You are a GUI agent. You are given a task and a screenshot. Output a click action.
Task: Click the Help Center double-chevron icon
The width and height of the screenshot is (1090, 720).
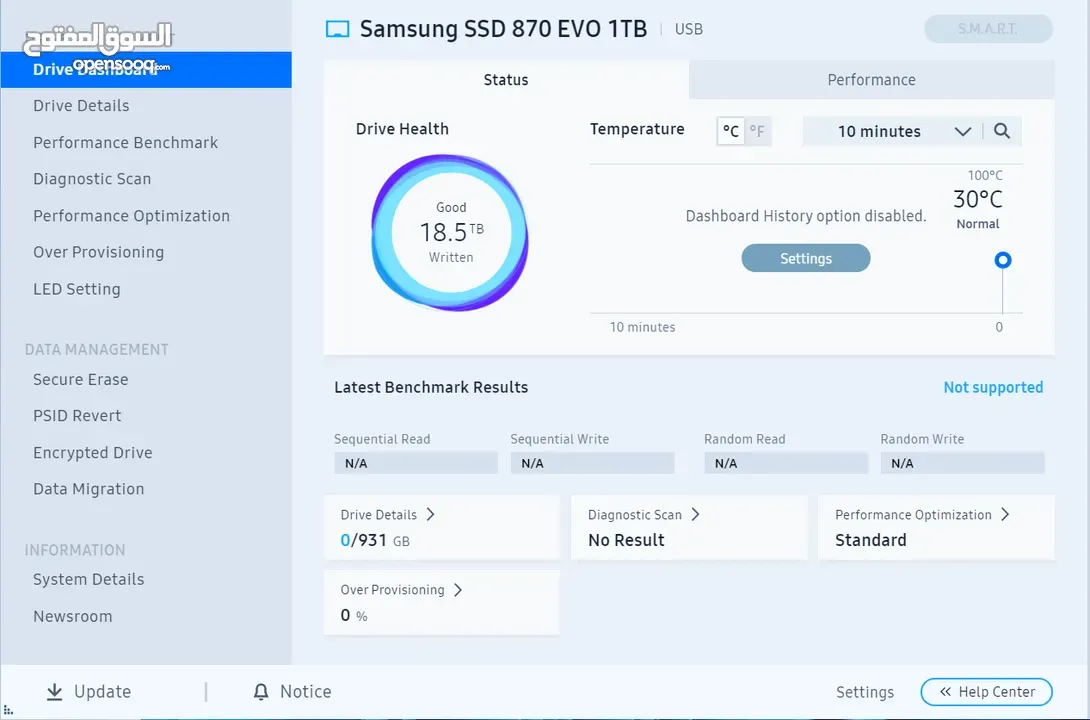[945, 692]
